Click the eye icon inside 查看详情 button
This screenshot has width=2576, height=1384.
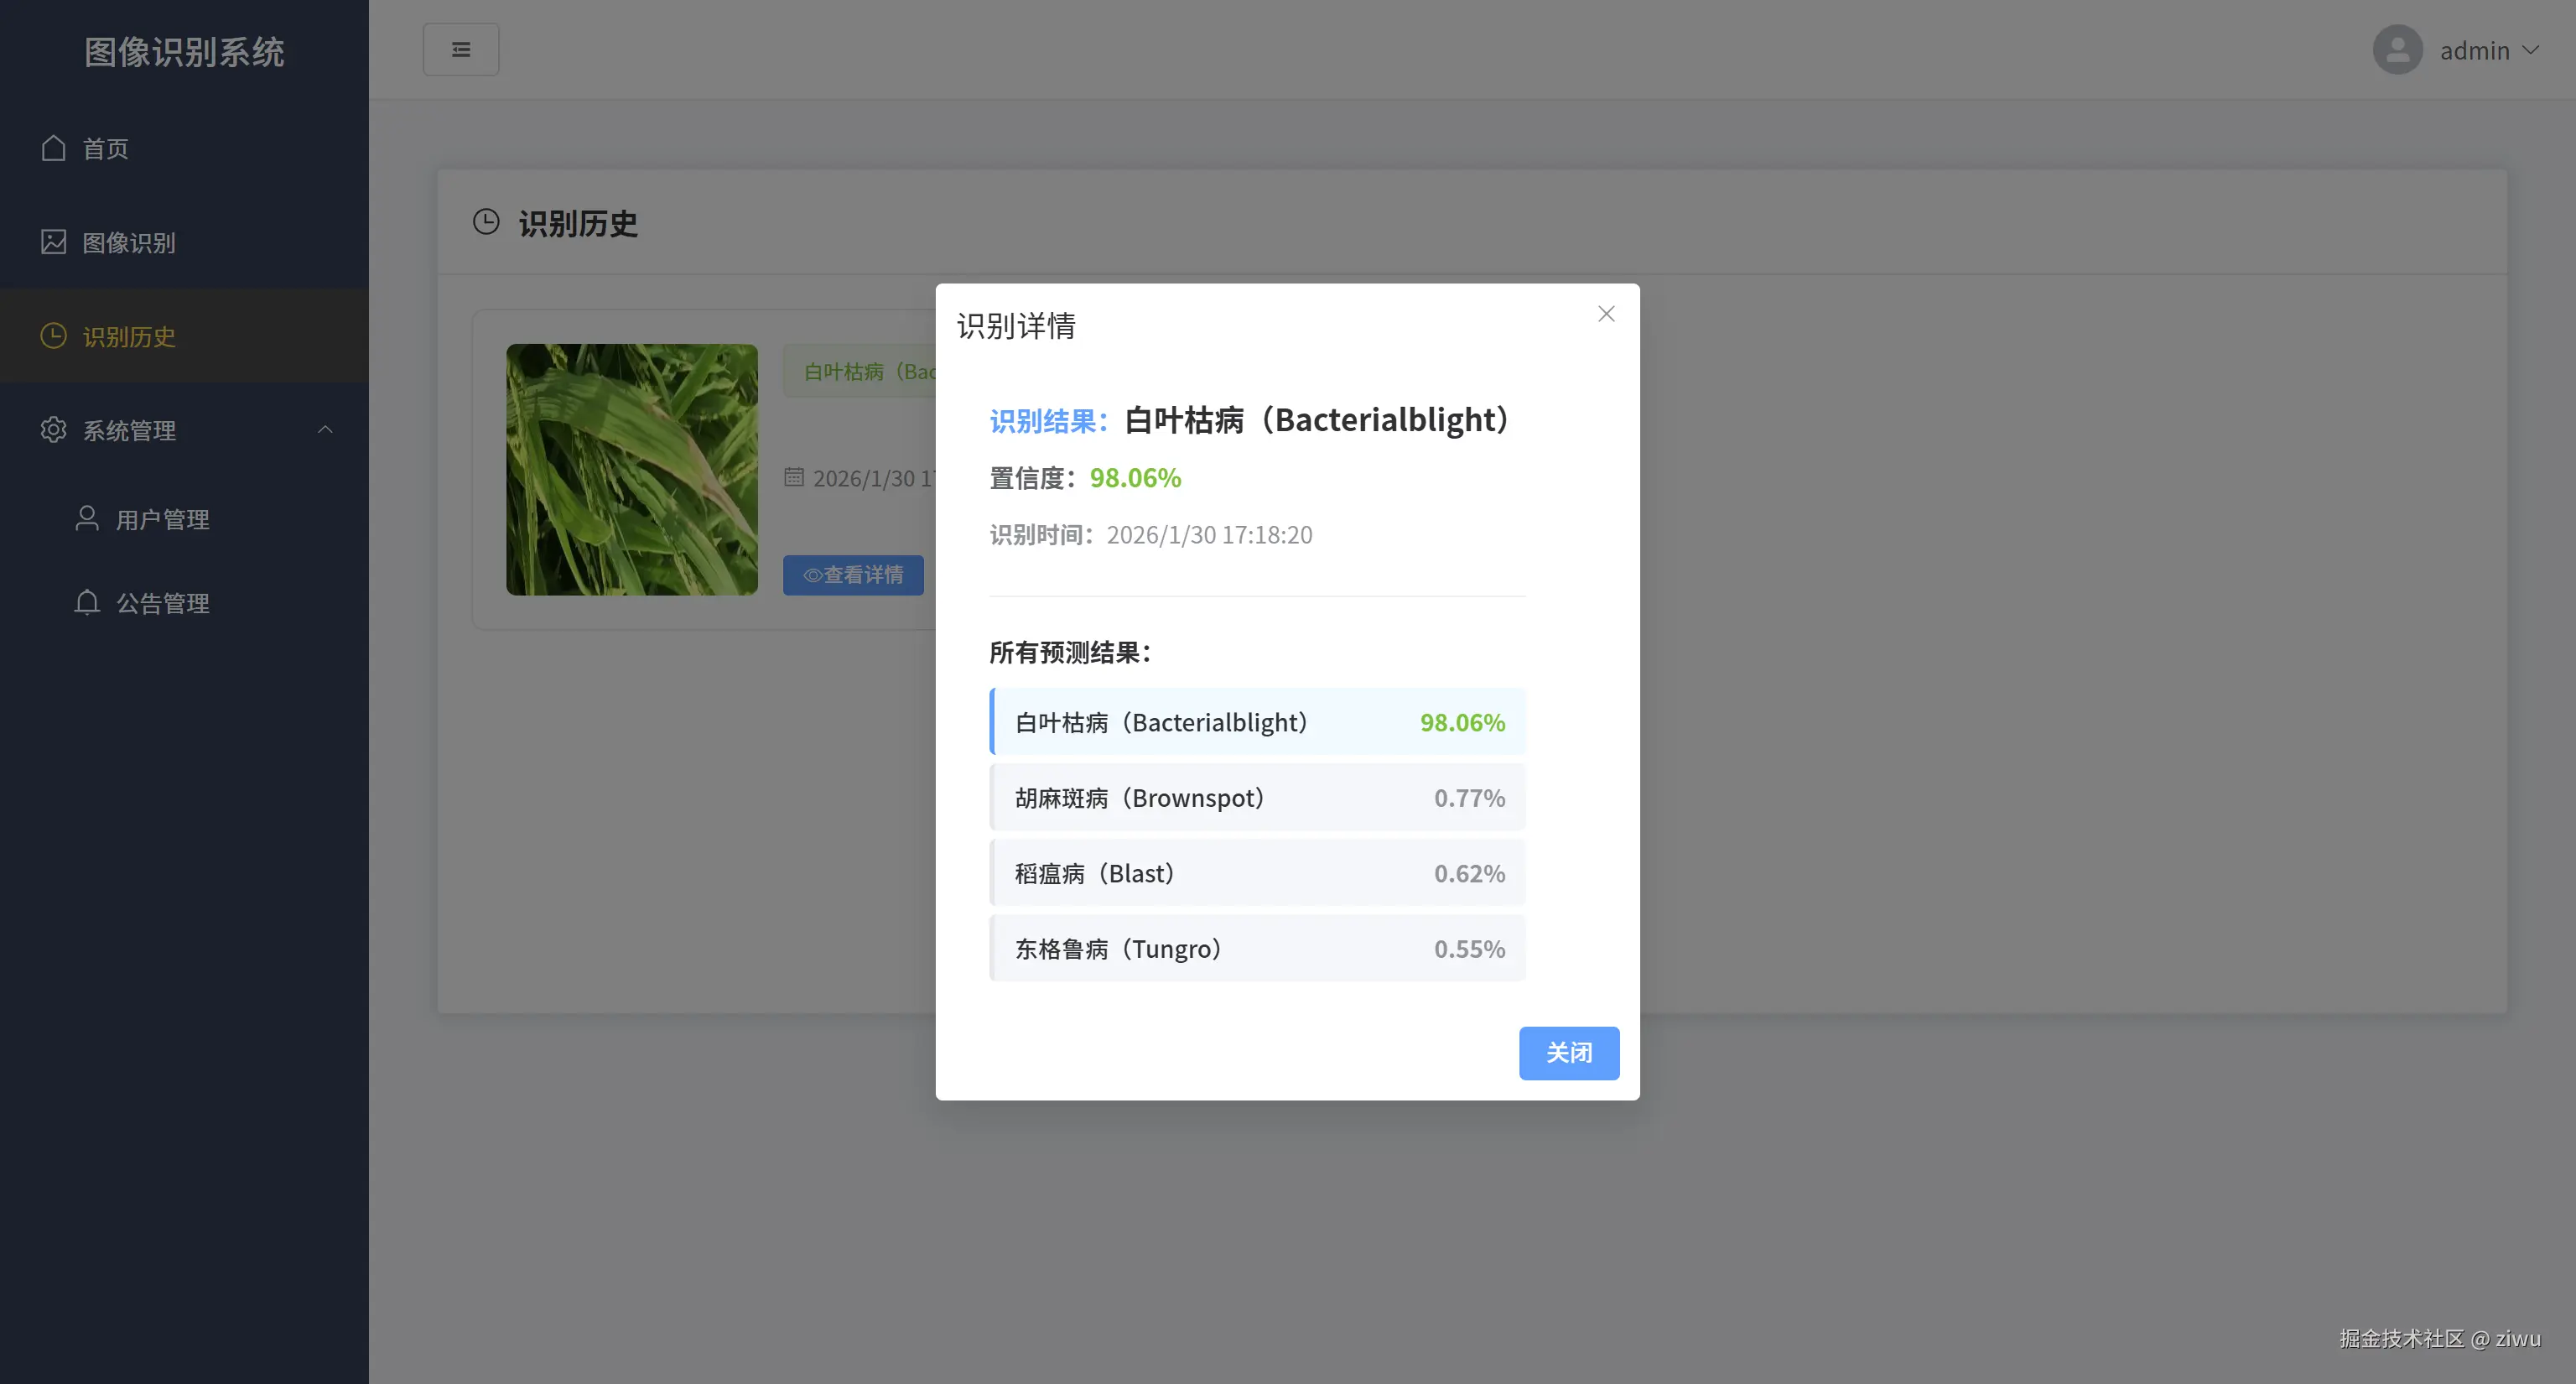tap(812, 576)
